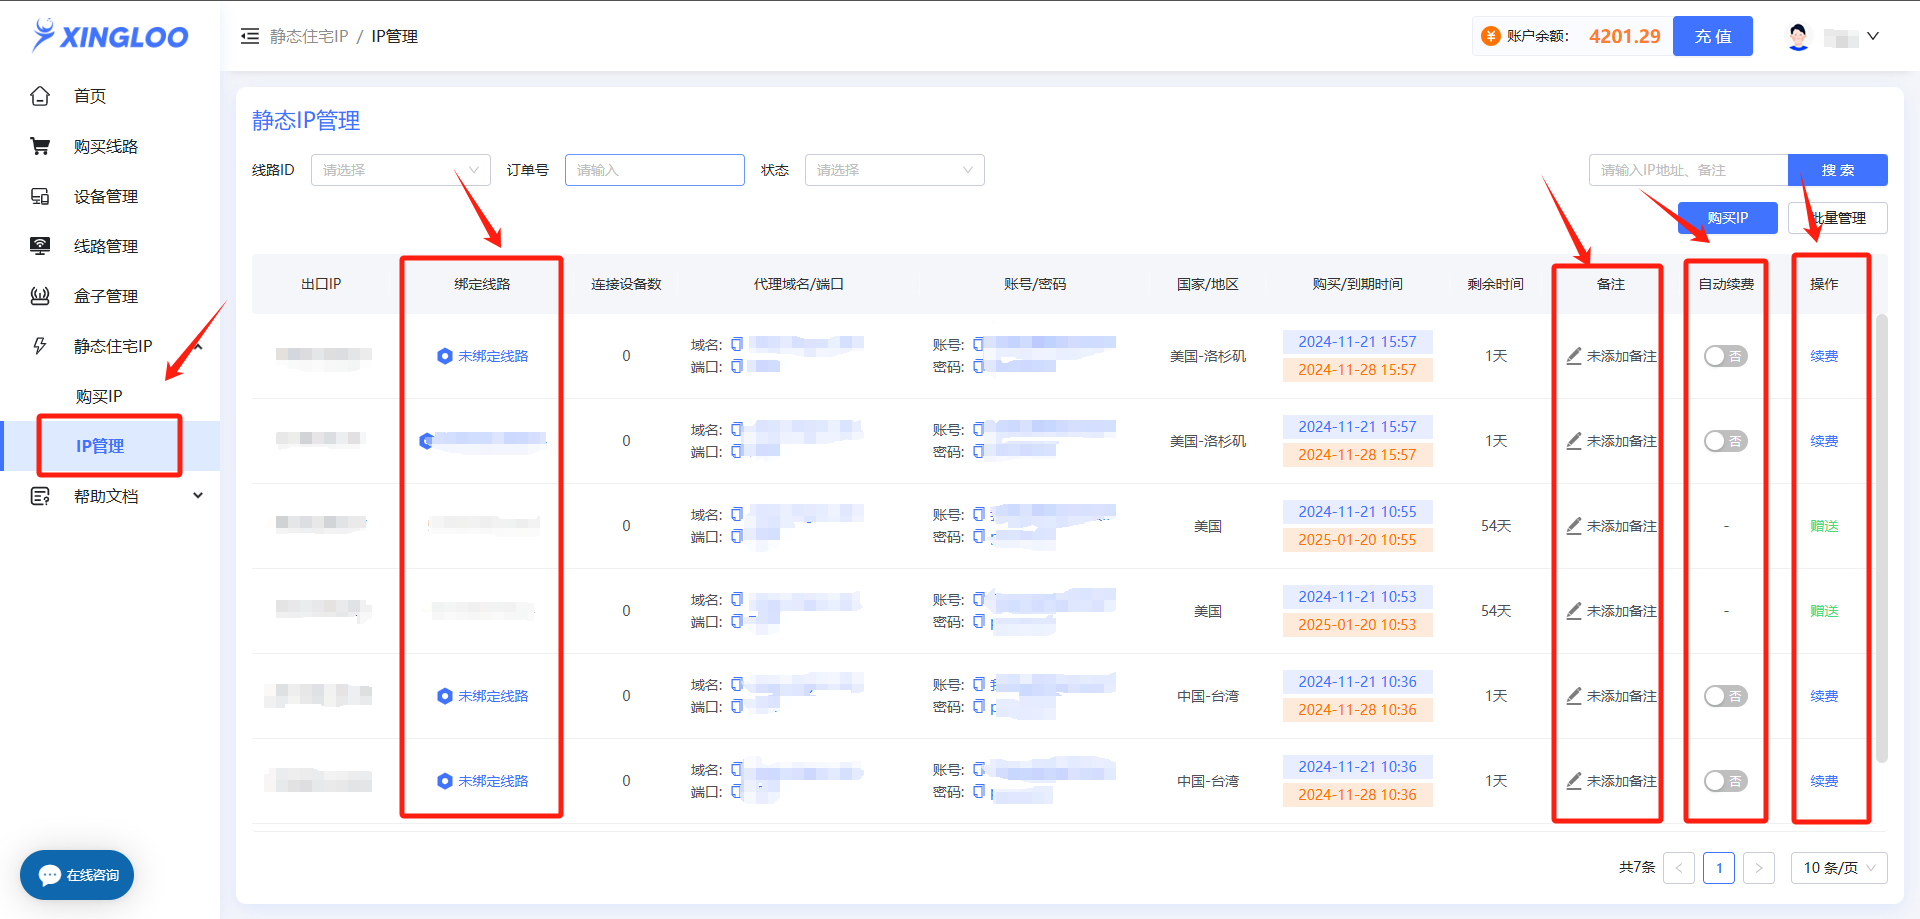Click the previous page arrow

[1679, 868]
